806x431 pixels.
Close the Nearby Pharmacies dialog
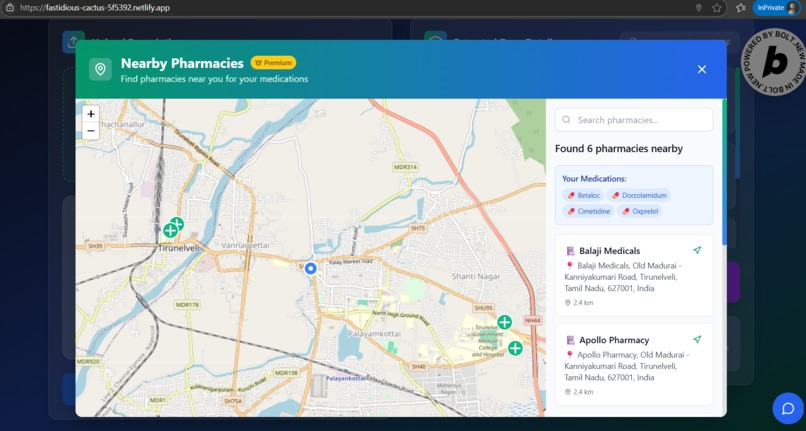(x=702, y=69)
